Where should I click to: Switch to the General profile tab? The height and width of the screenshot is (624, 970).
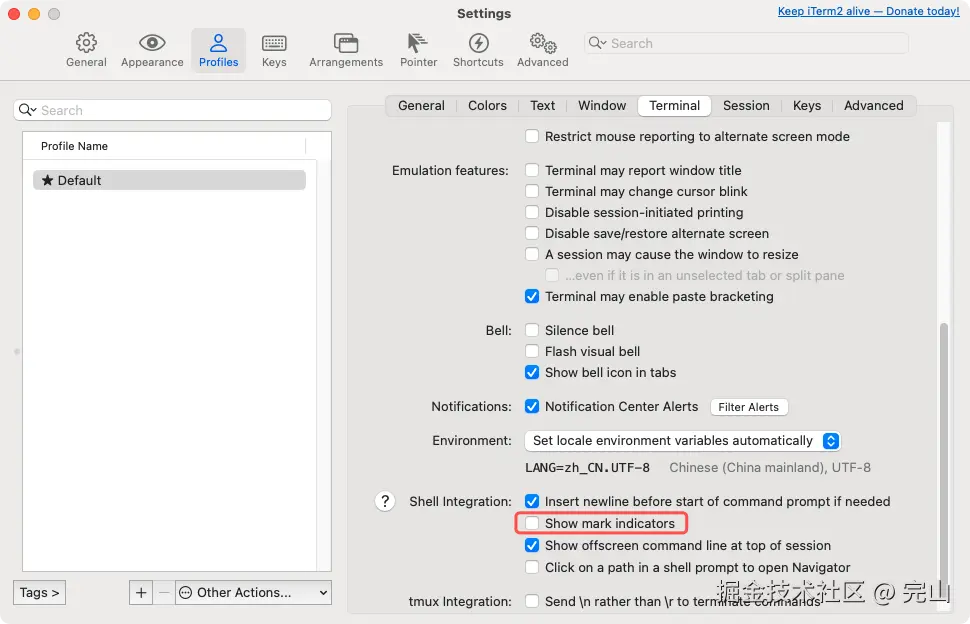[x=421, y=105]
